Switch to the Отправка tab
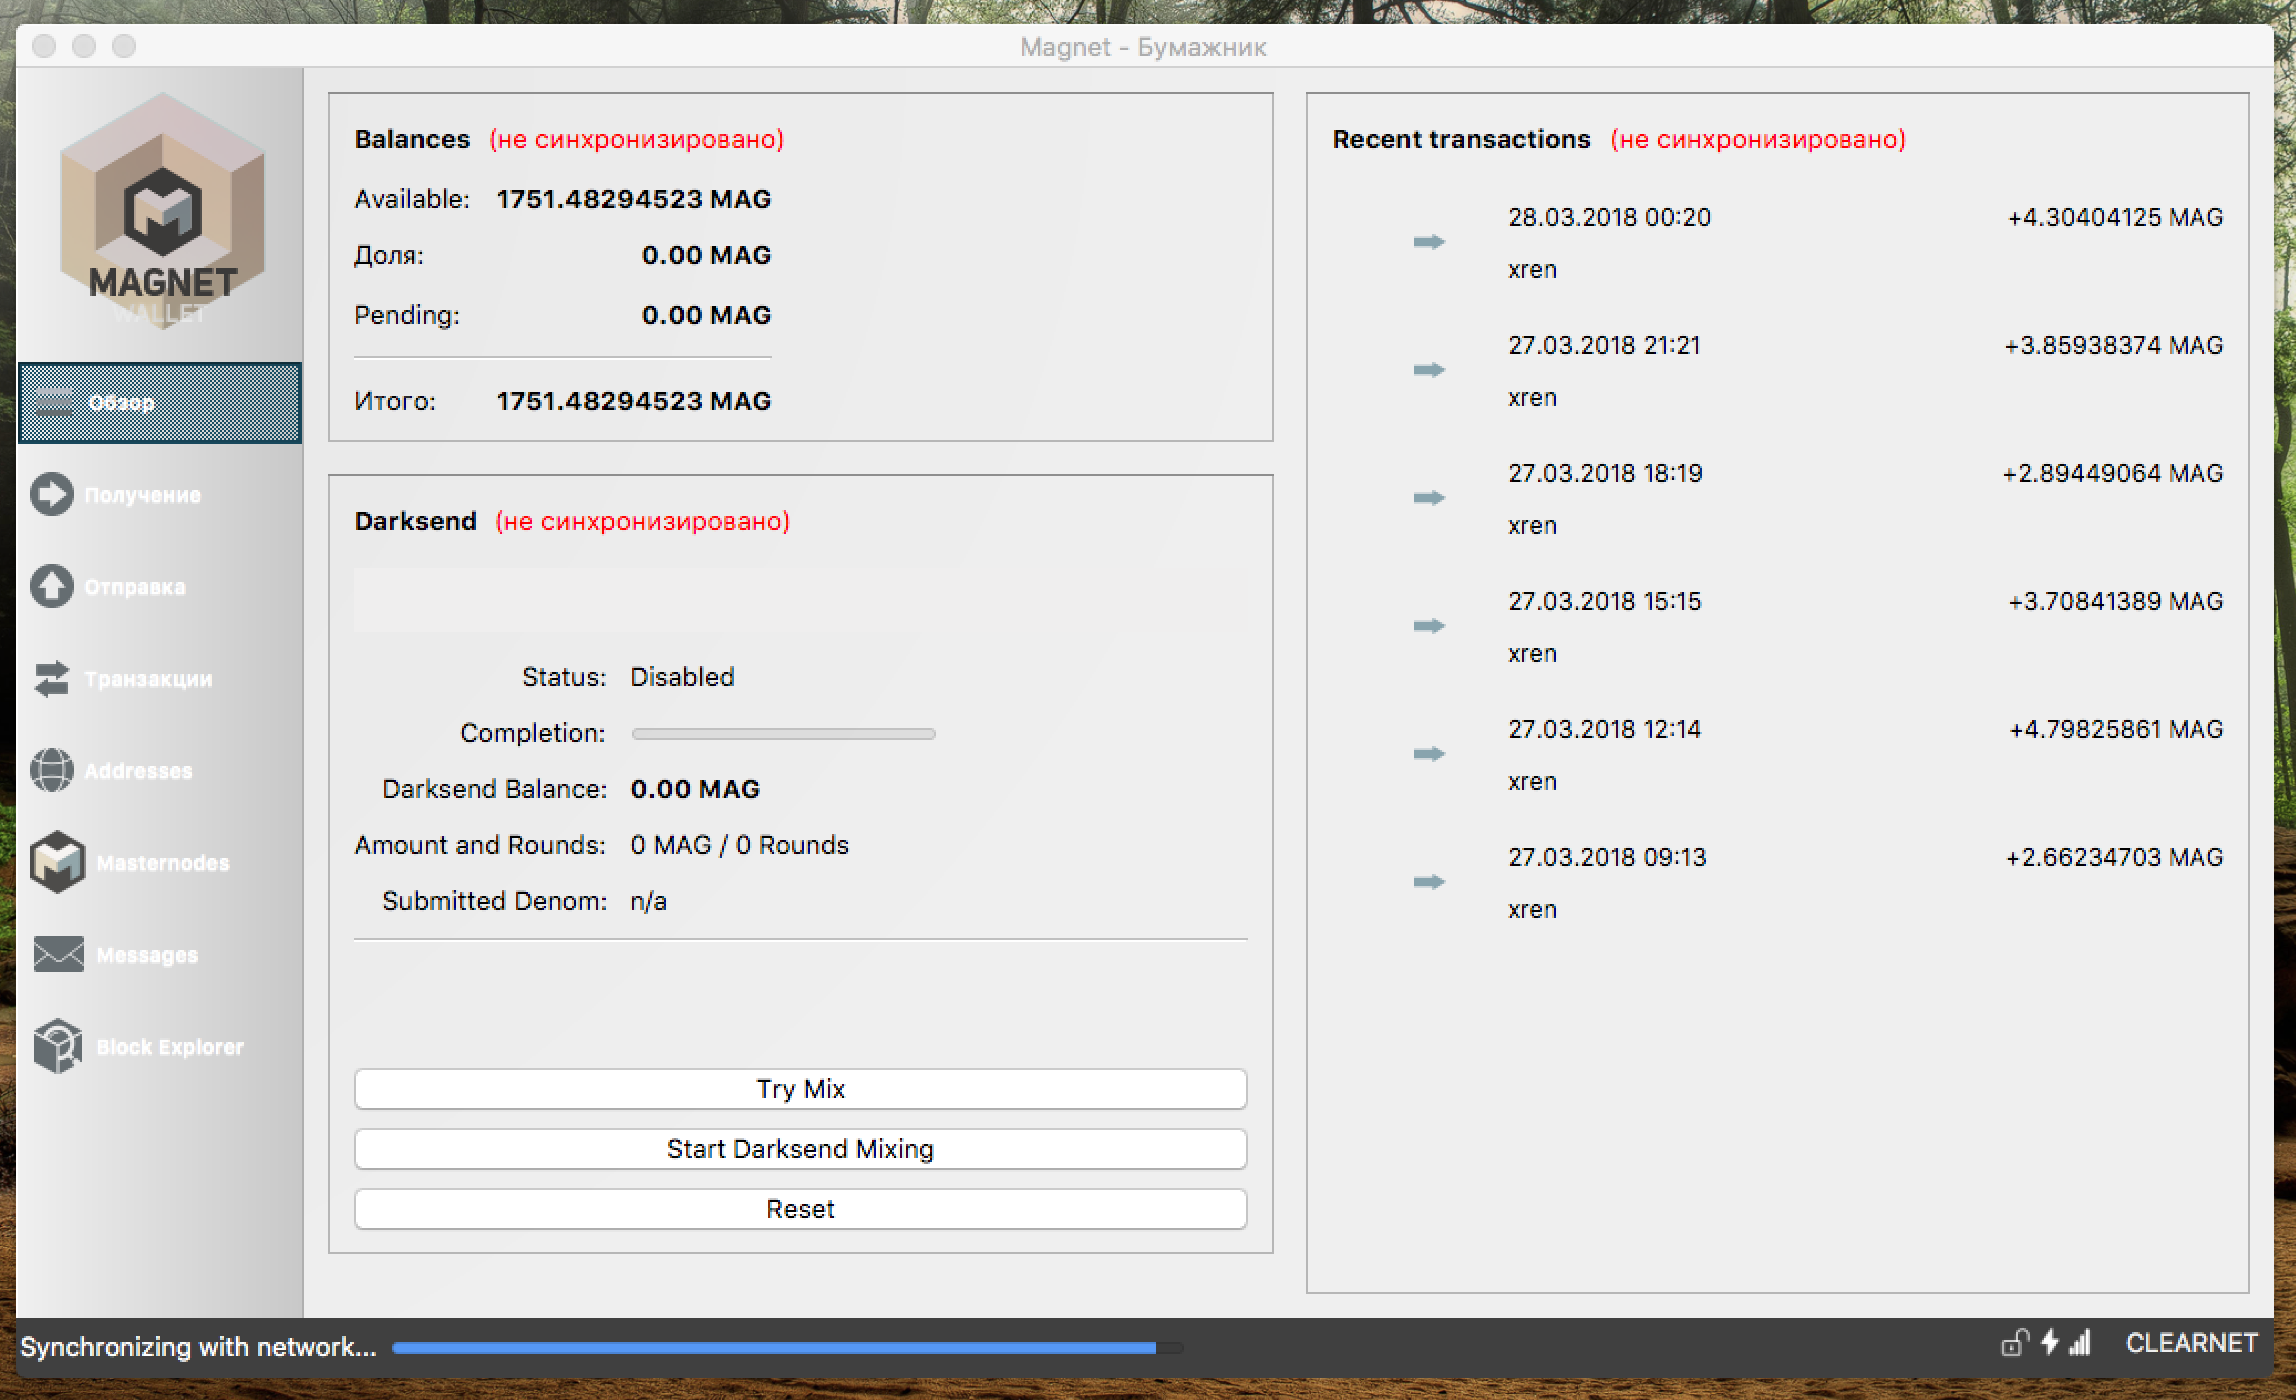This screenshot has height=1400, width=2296. (159, 587)
